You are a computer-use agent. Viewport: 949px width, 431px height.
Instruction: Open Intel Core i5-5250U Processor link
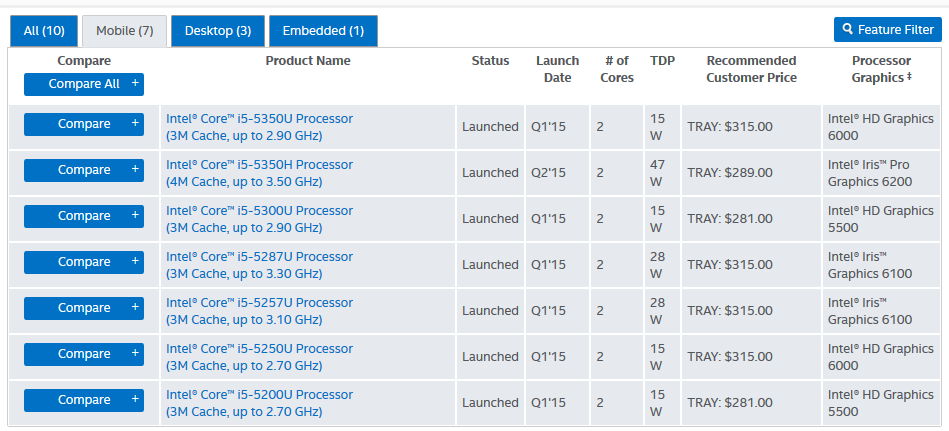pos(260,357)
